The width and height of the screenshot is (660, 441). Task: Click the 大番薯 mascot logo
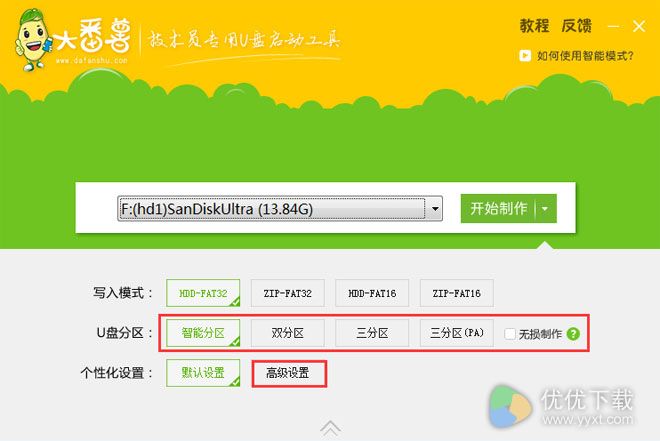(x=33, y=39)
